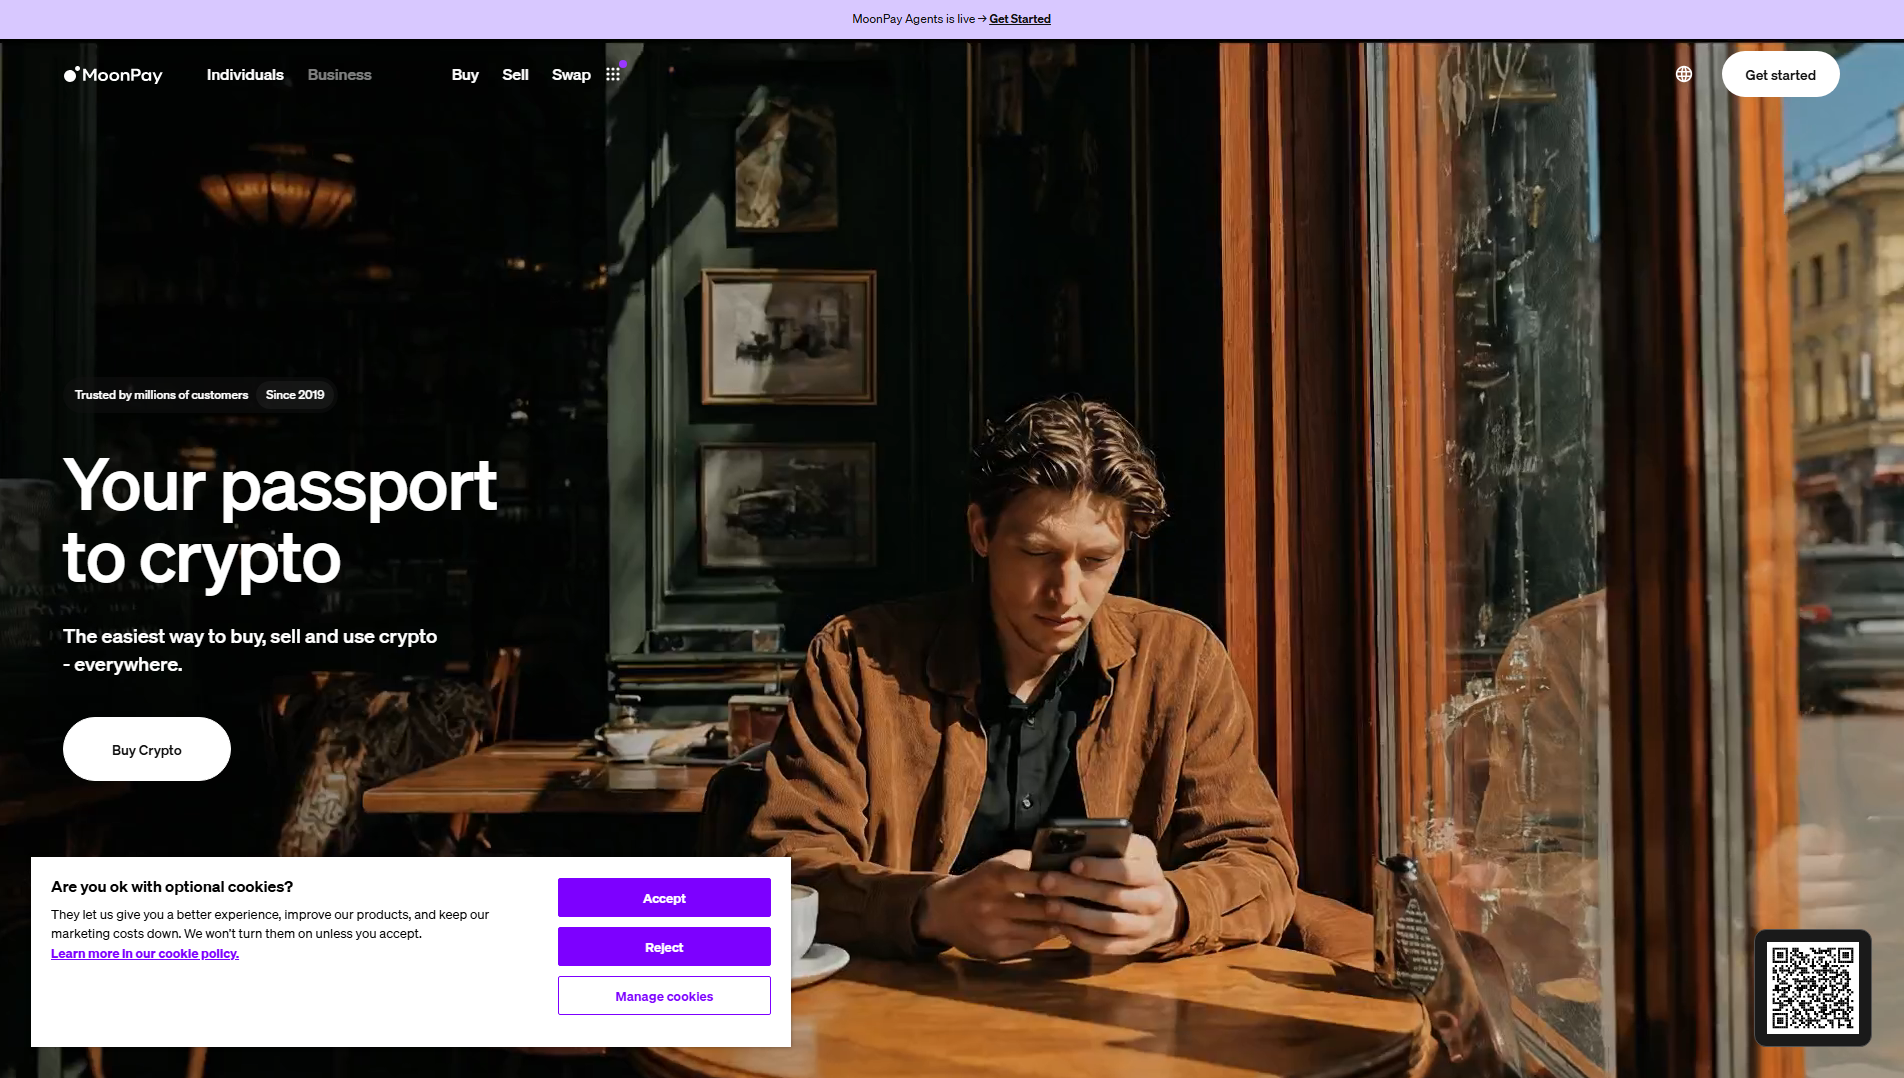
Task: Click the 'Since 2019' badge
Action: tap(295, 395)
